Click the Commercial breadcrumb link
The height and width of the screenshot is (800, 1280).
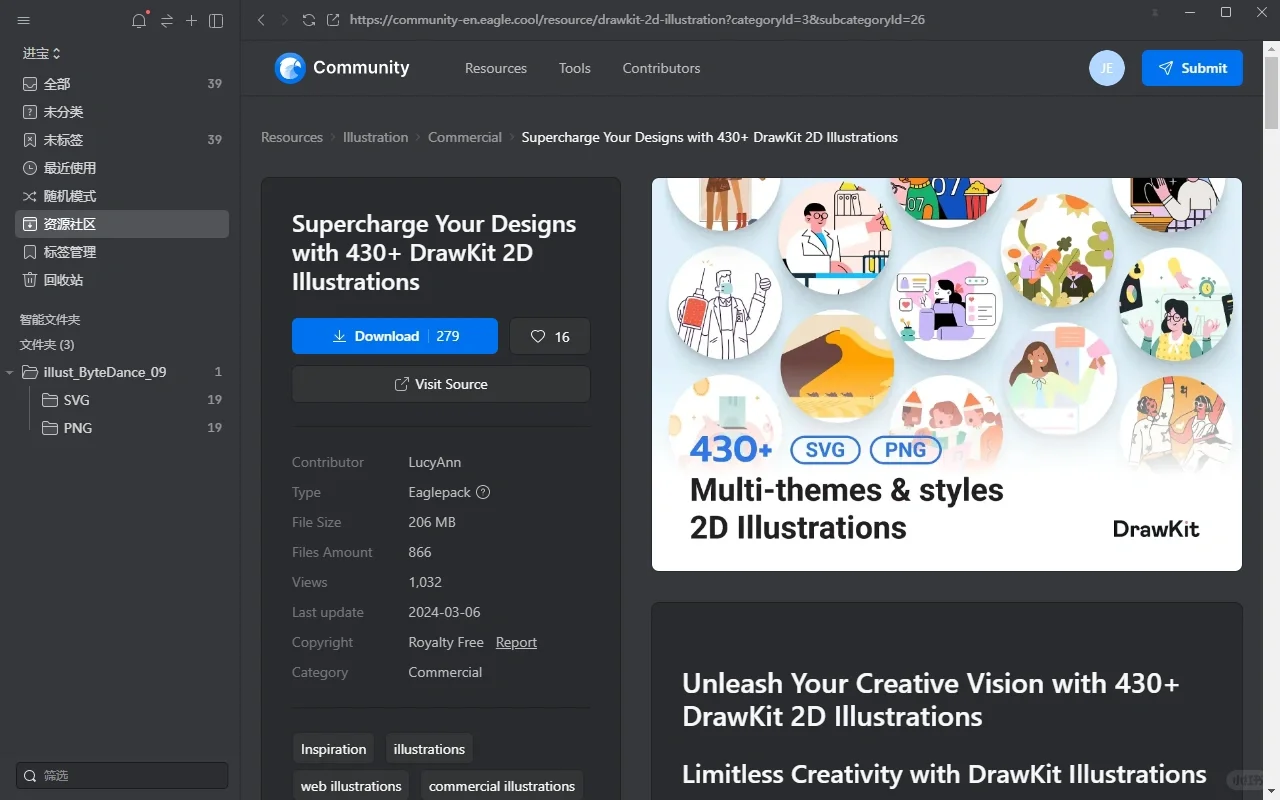point(465,137)
